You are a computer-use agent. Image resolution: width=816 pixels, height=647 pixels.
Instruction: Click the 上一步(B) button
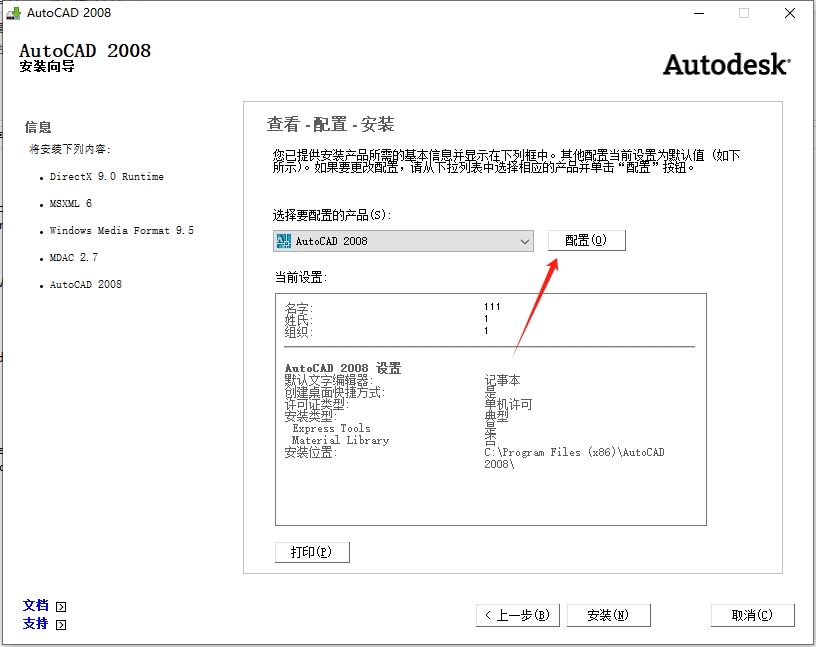point(517,615)
